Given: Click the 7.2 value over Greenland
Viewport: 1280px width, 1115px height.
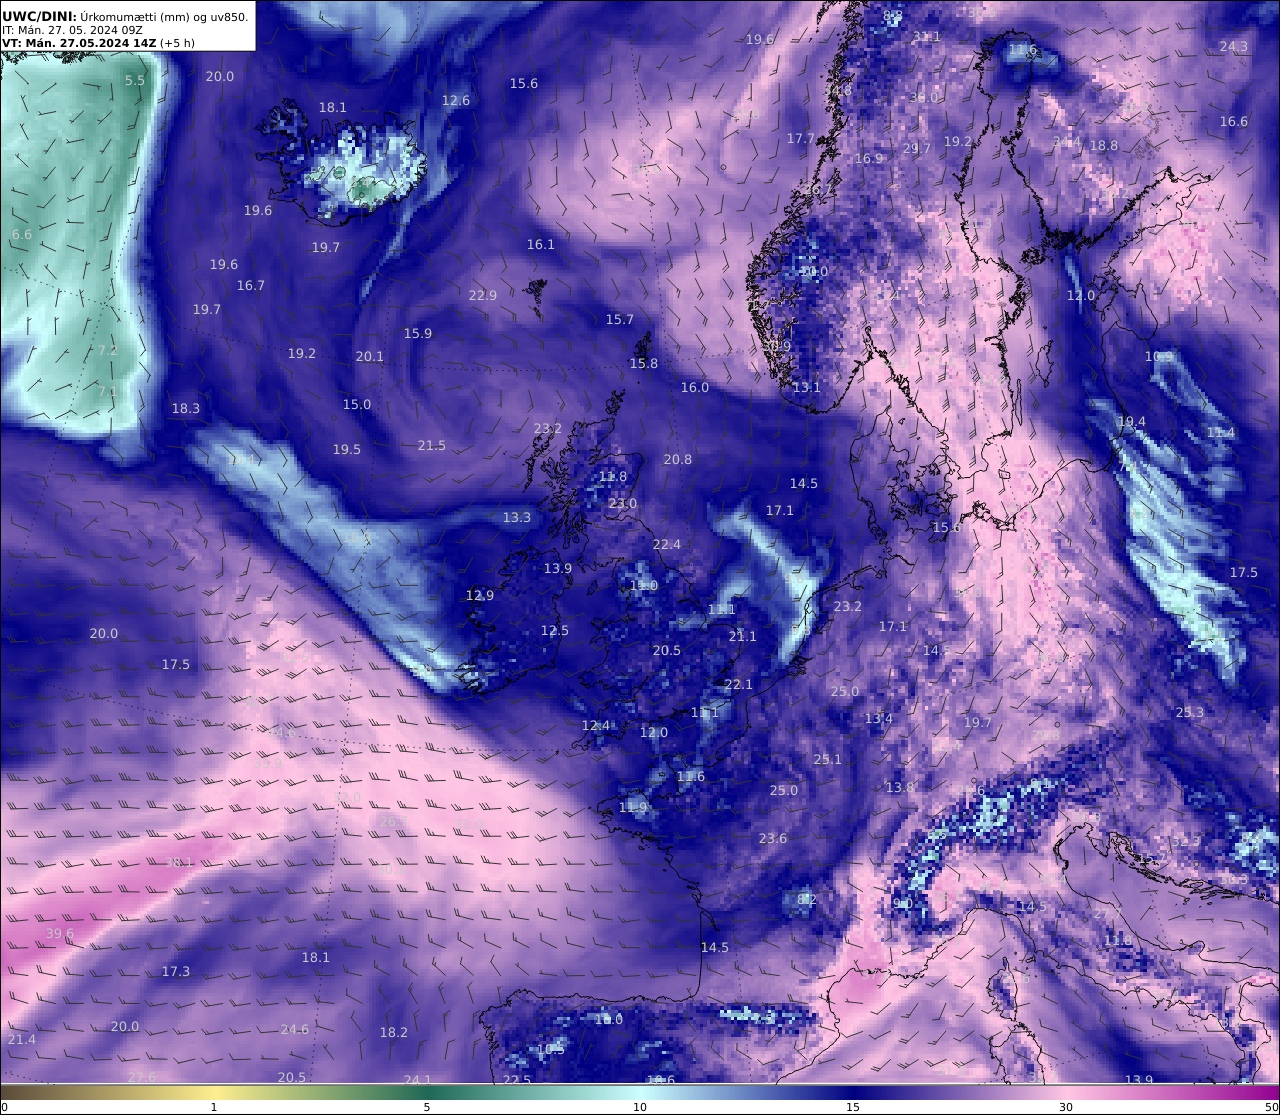Looking at the screenshot, I should [x=107, y=350].
